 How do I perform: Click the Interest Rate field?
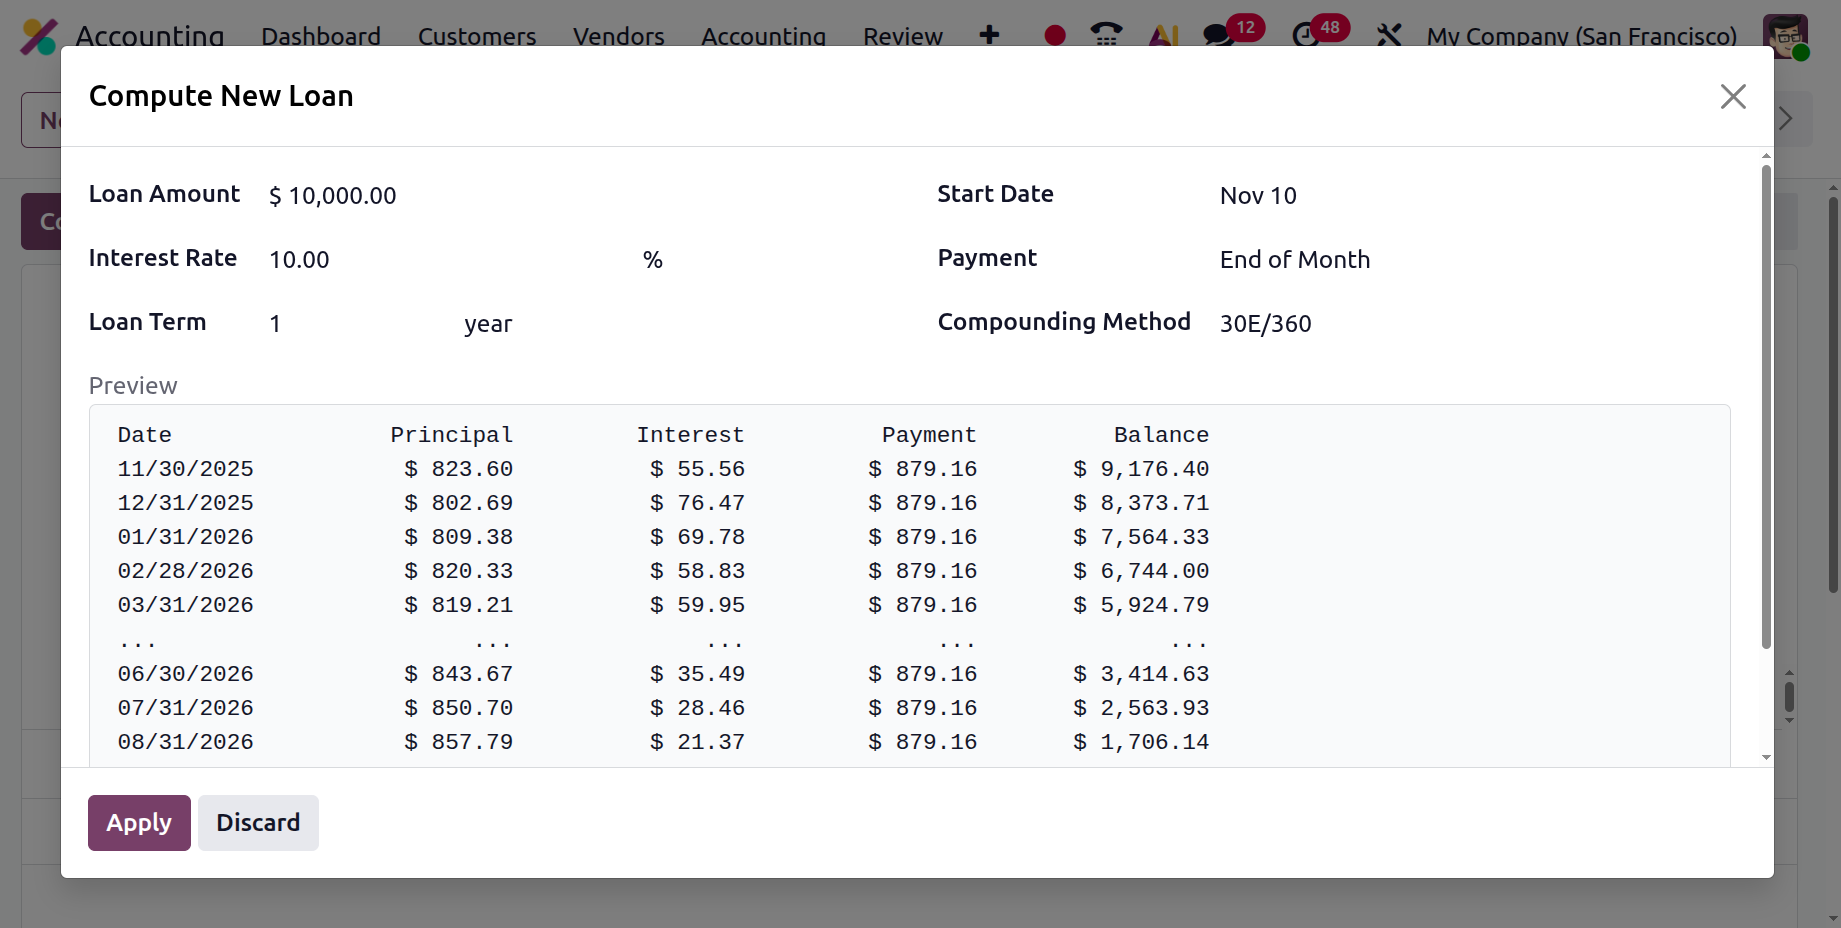click(x=450, y=260)
